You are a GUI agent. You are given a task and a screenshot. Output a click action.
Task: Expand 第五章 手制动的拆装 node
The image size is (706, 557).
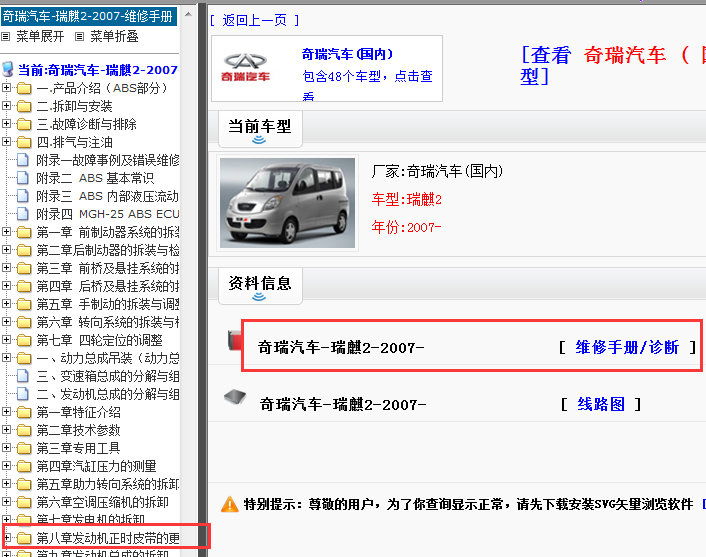click(6, 303)
